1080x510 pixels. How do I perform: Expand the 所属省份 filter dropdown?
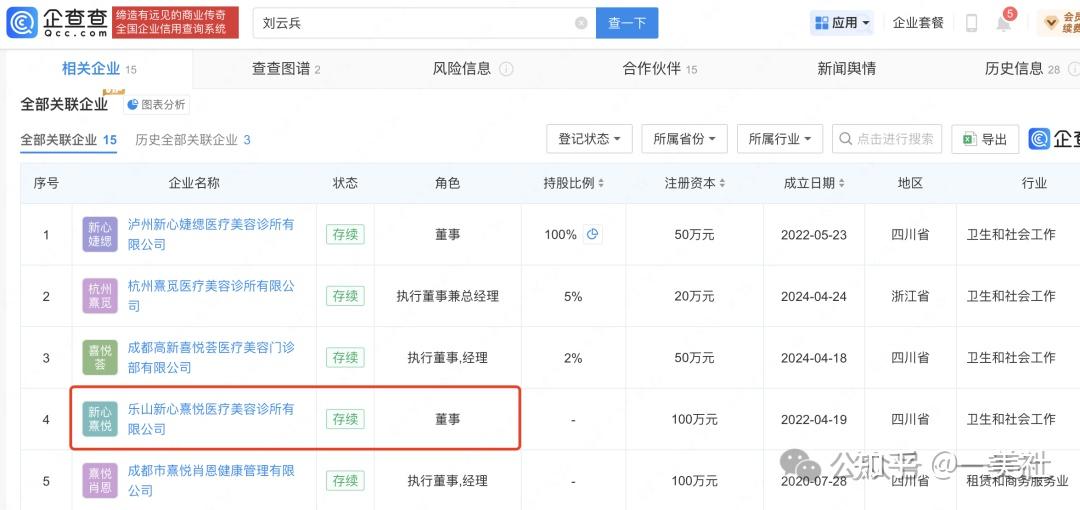tap(689, 139)
